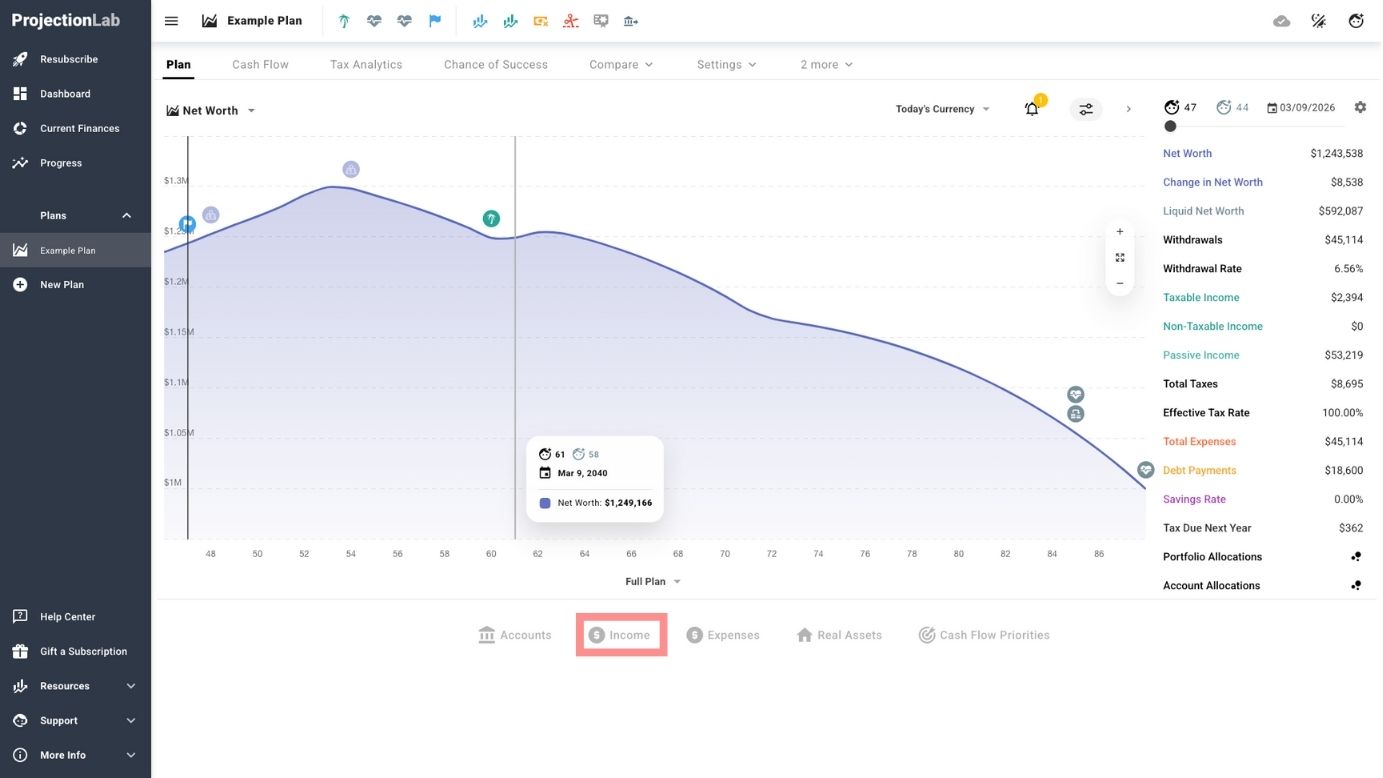This screenshot has width=1383, height=778.
Task: Toggle Portfolio Allocations chart view
Action: [x=1355, y=557]
